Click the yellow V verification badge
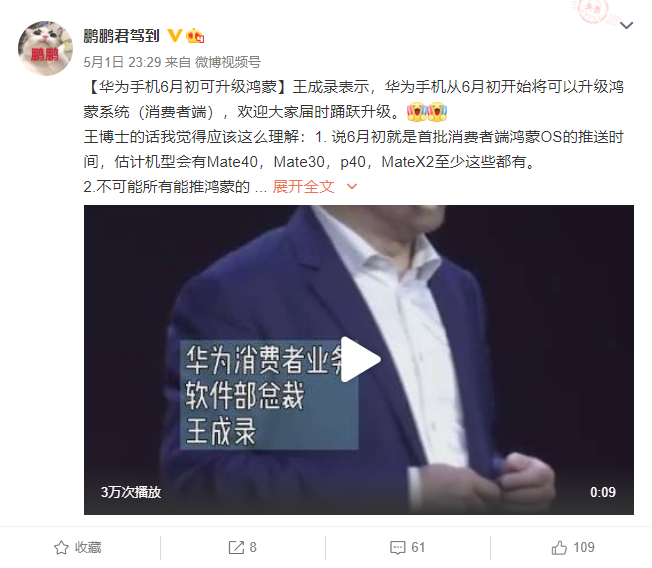The width and height of the screenshot is (652, 568). [x=175, y=35]
